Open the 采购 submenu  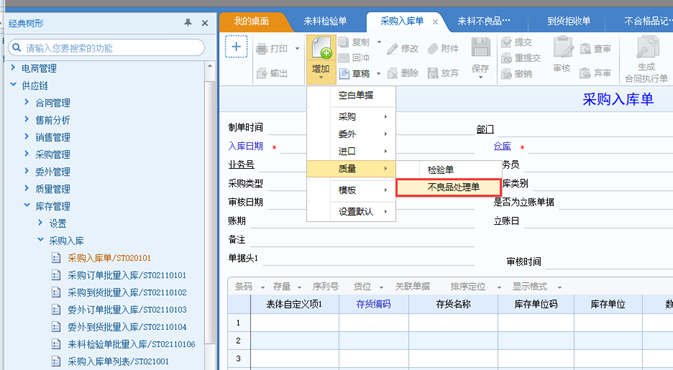pos(351,117)
